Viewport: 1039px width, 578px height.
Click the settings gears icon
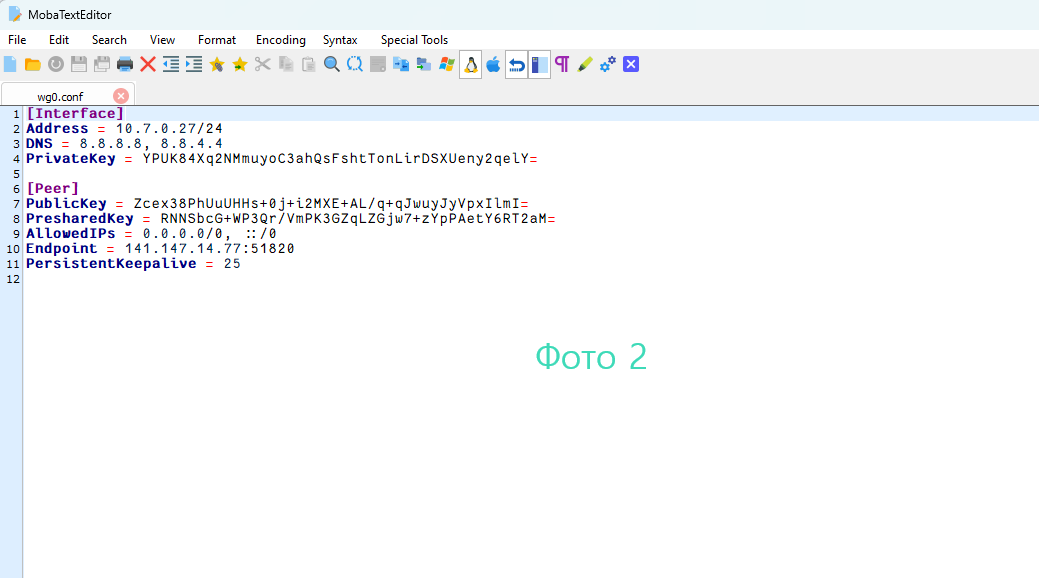(x=608, y=64)
